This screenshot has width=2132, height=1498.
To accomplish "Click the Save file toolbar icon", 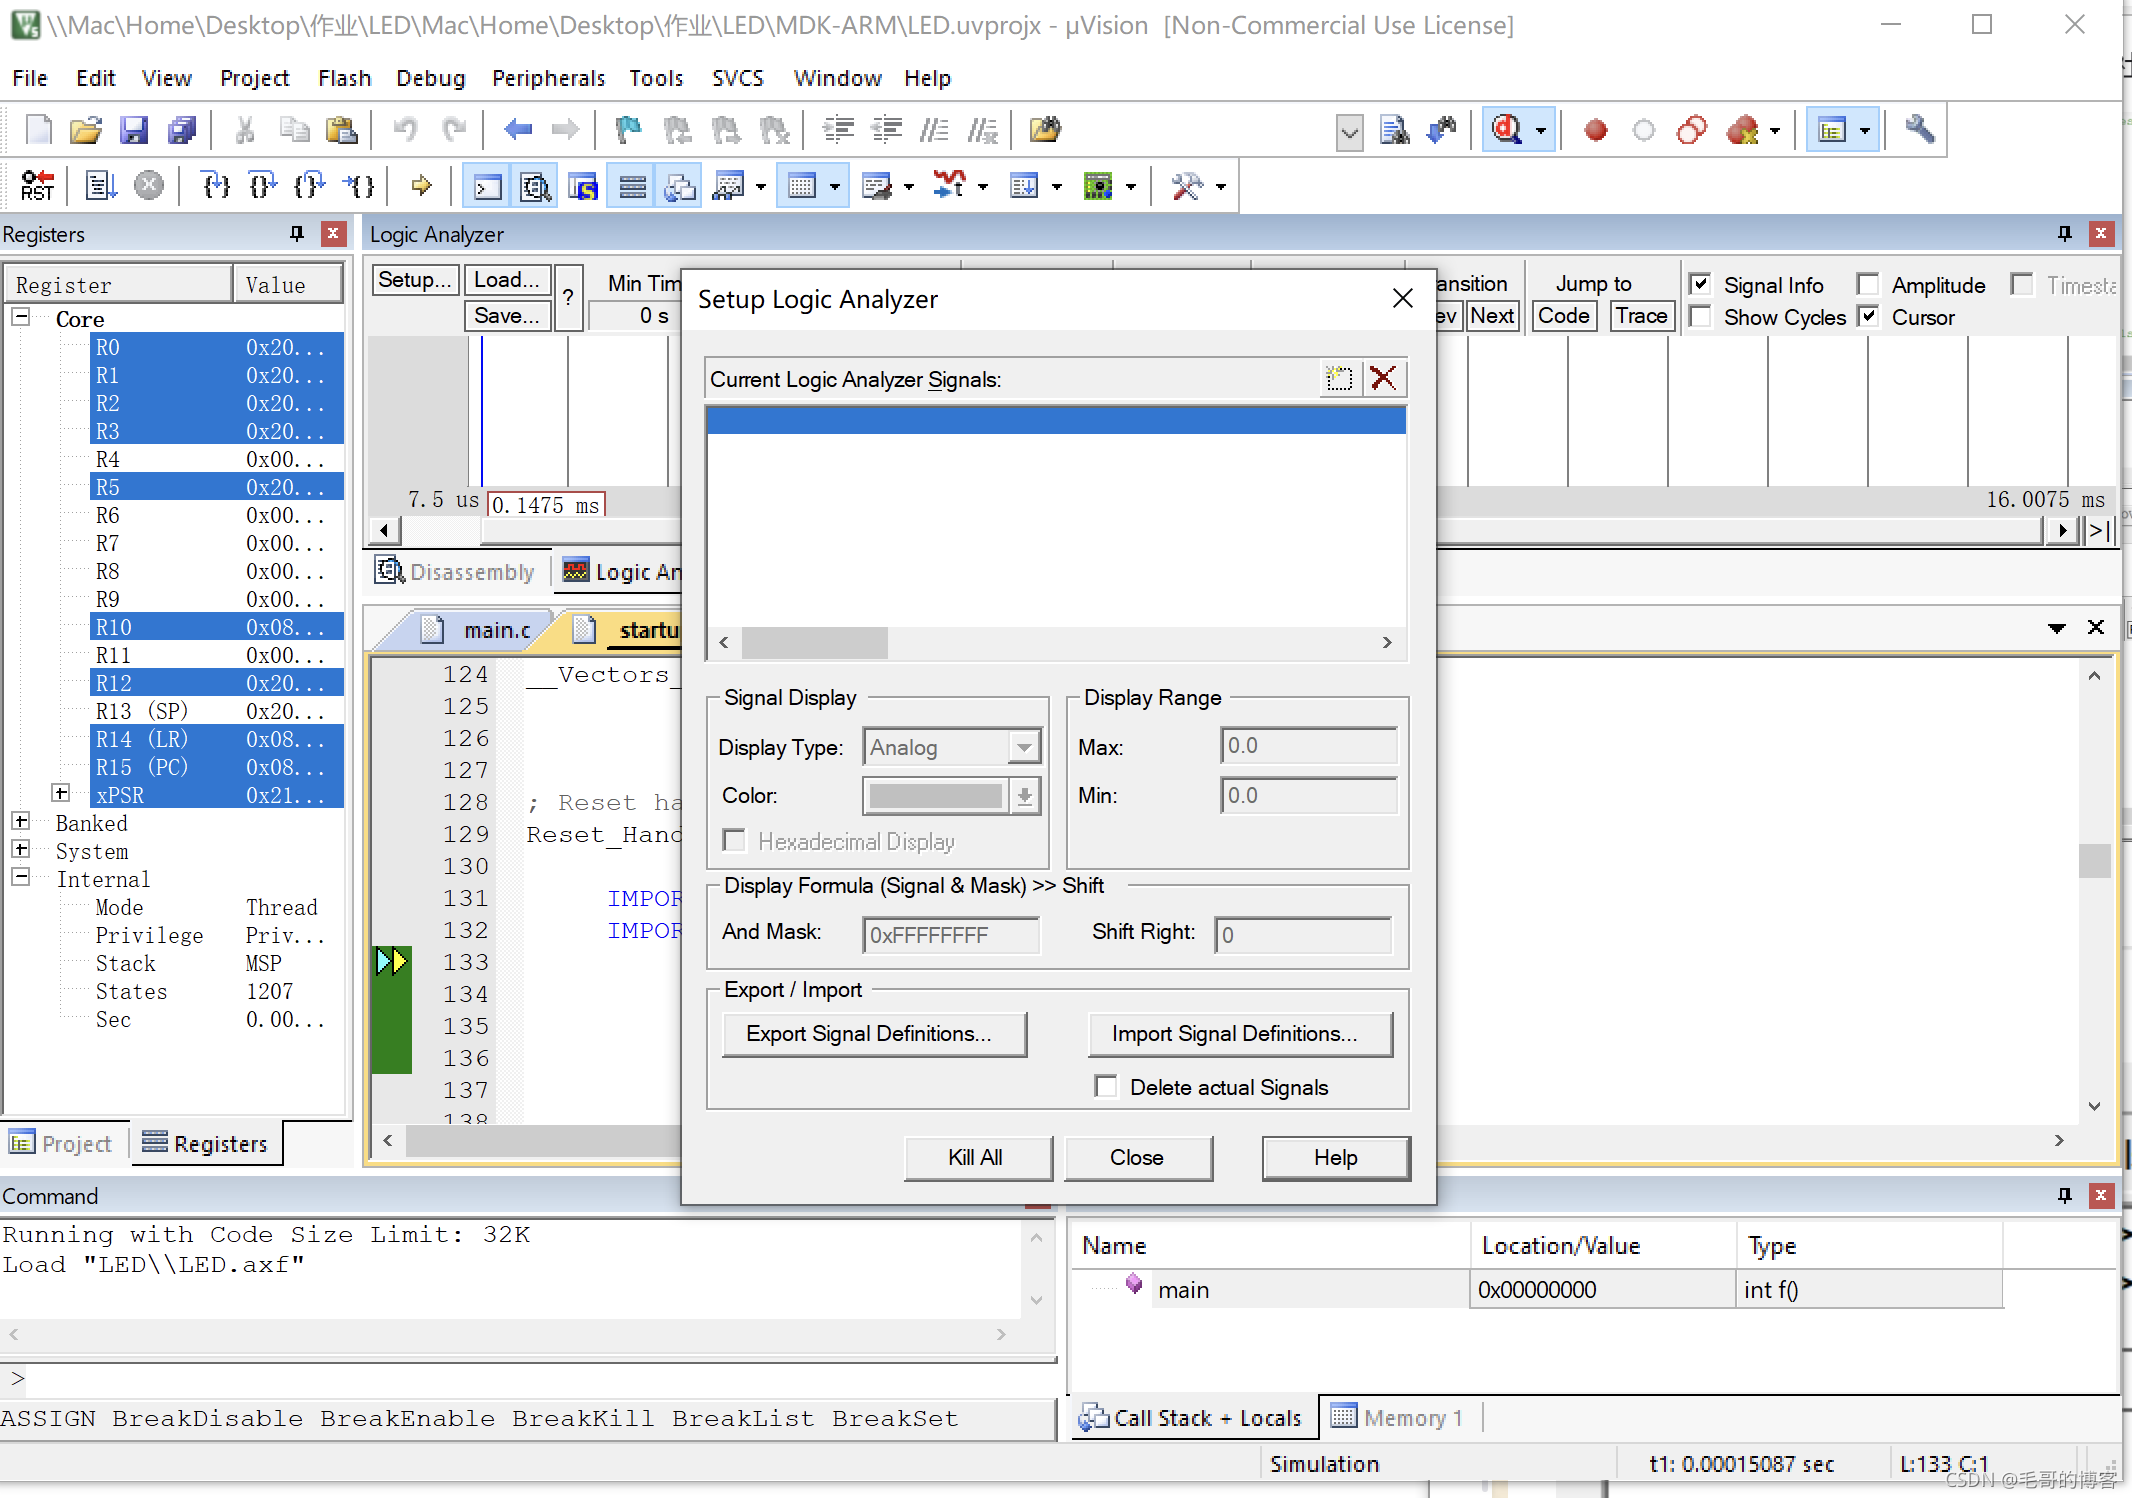I will (x=134, y=130).
